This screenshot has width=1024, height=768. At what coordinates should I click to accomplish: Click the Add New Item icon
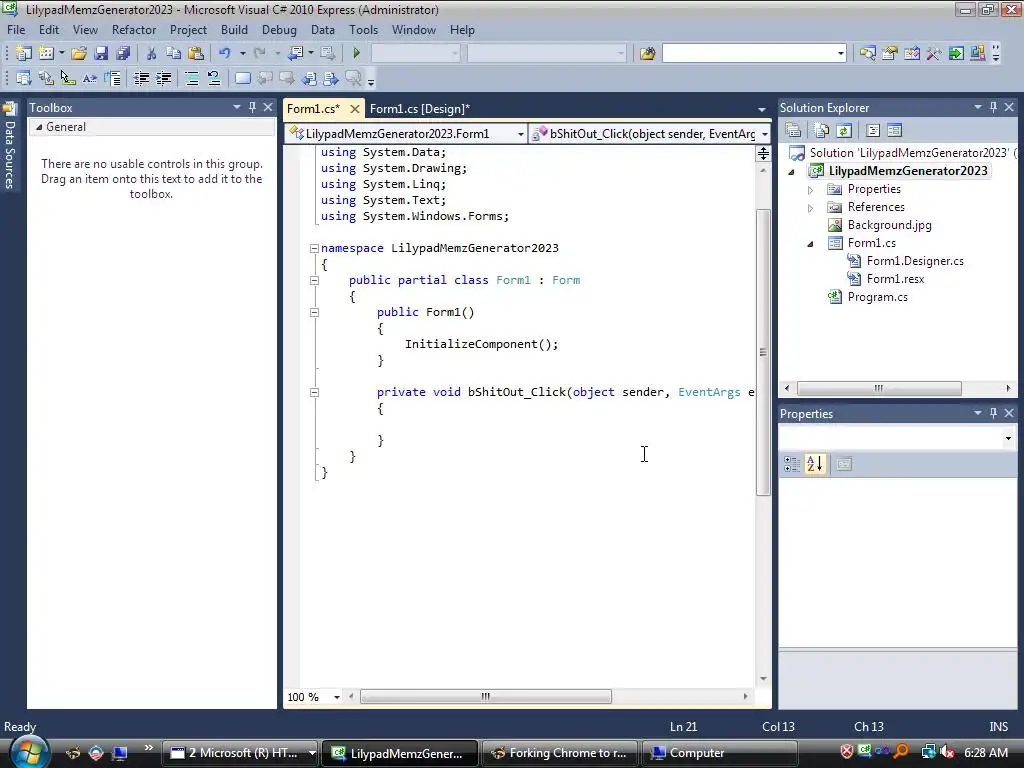tap(46, 54)
